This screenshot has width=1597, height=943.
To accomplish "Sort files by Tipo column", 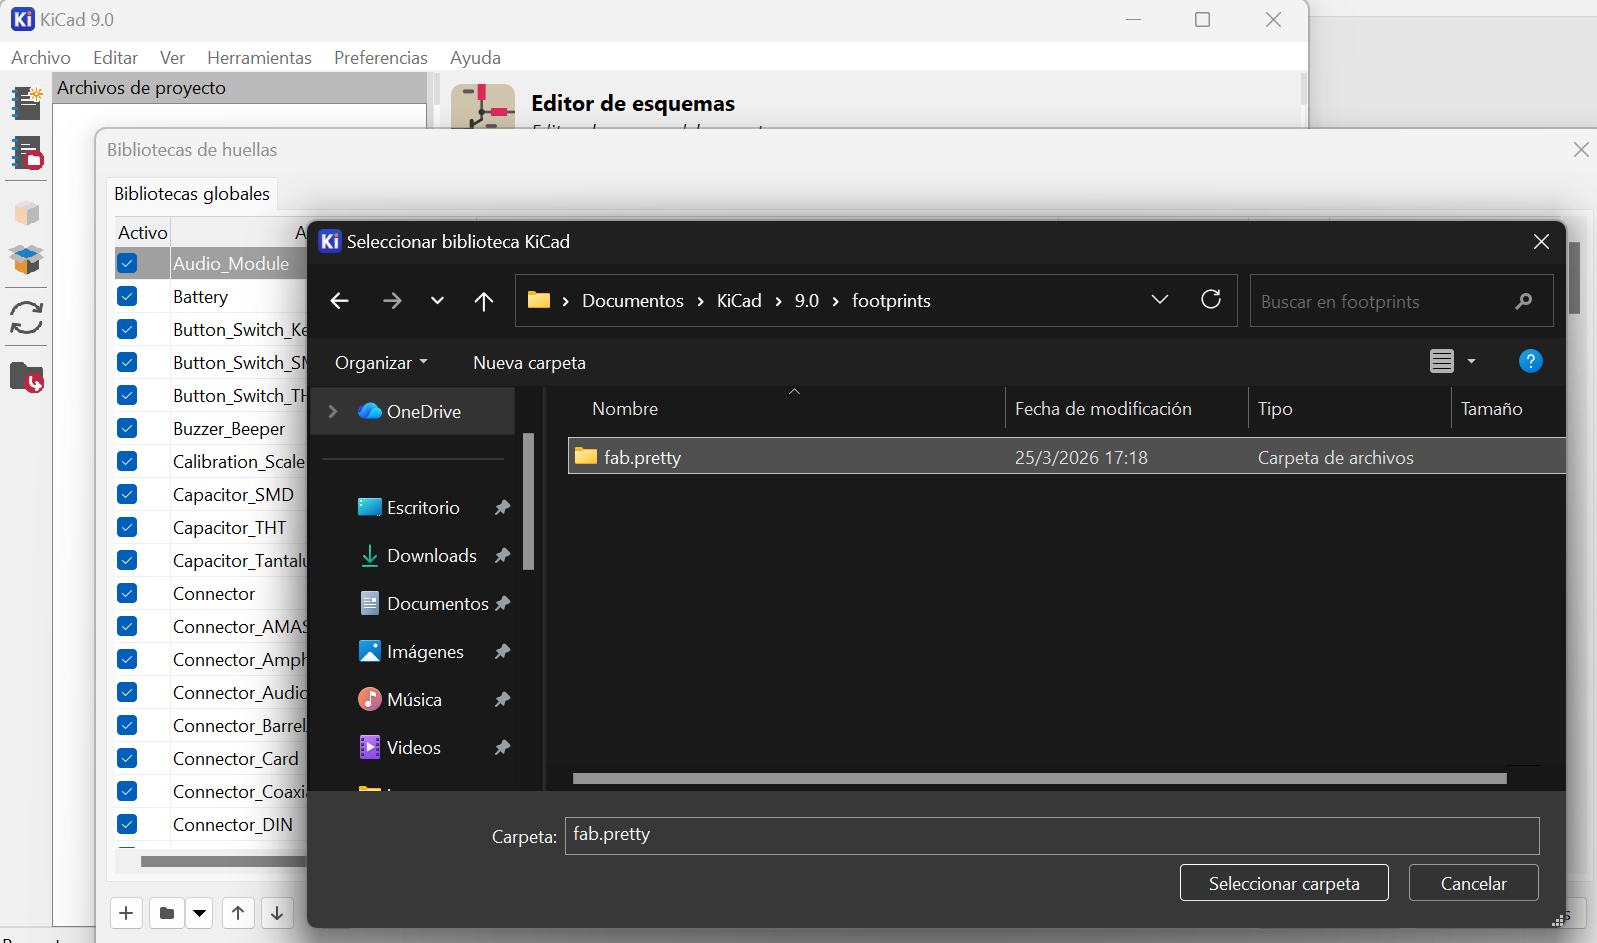I will pyautogui.click(x=1275, y=409).
